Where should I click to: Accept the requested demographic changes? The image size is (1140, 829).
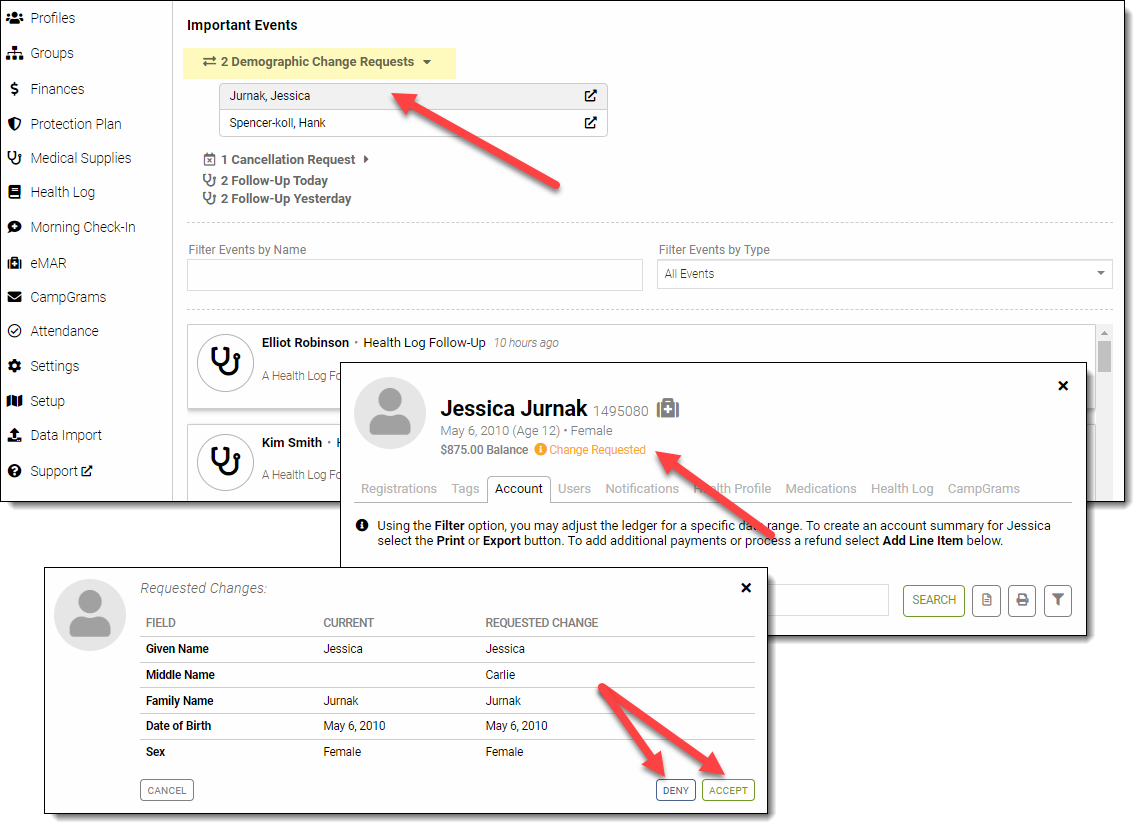[727, 790]
